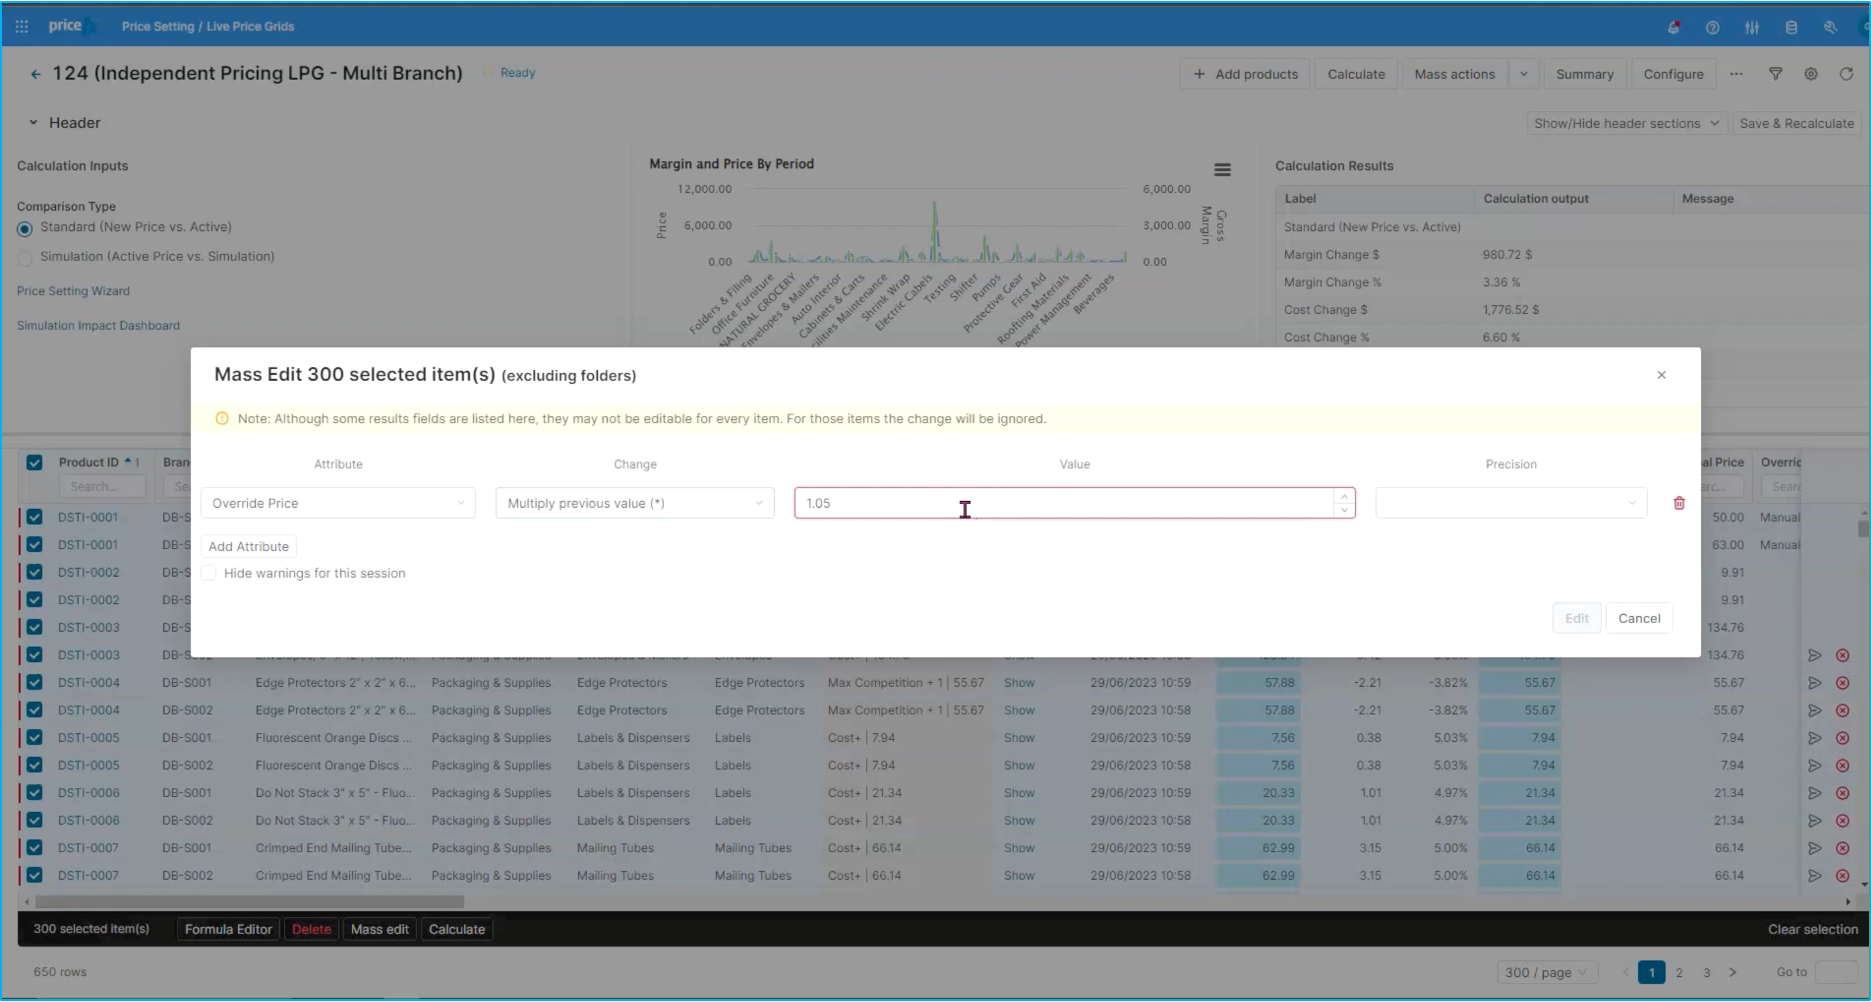
Task: Open the Attribute Override Price dropdown
Action: pos(338,503)
